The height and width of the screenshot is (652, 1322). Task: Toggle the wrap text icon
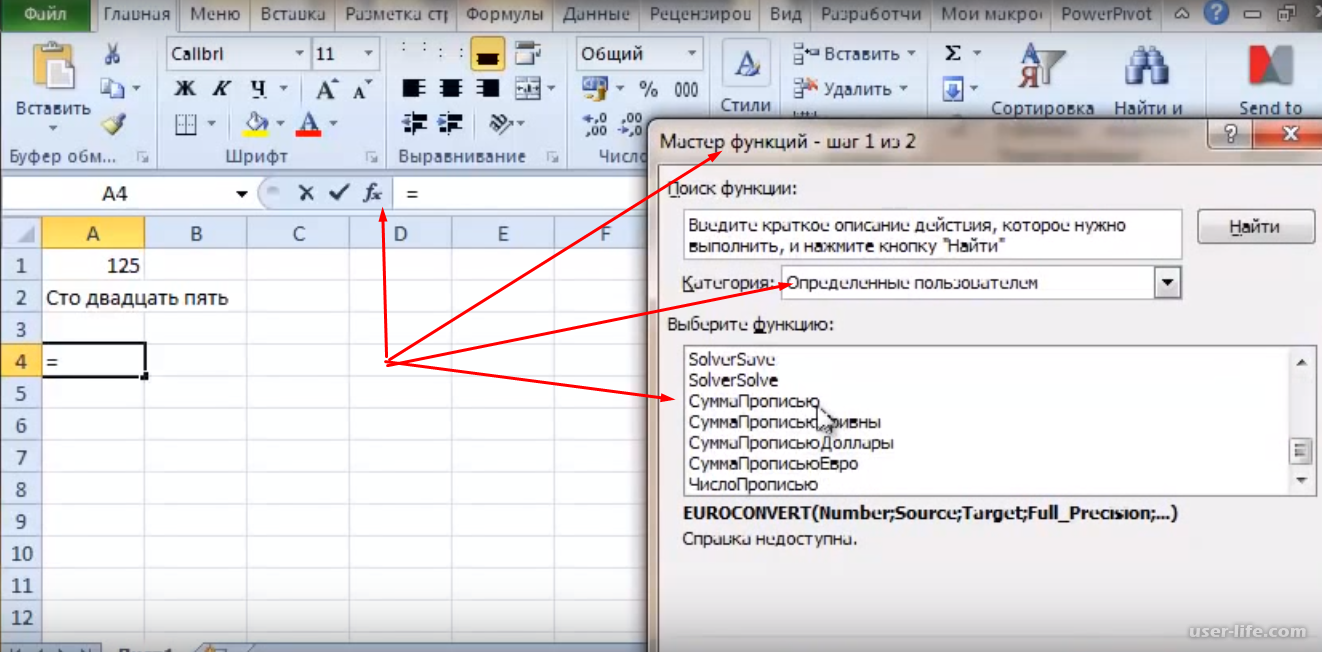[527, 54]
